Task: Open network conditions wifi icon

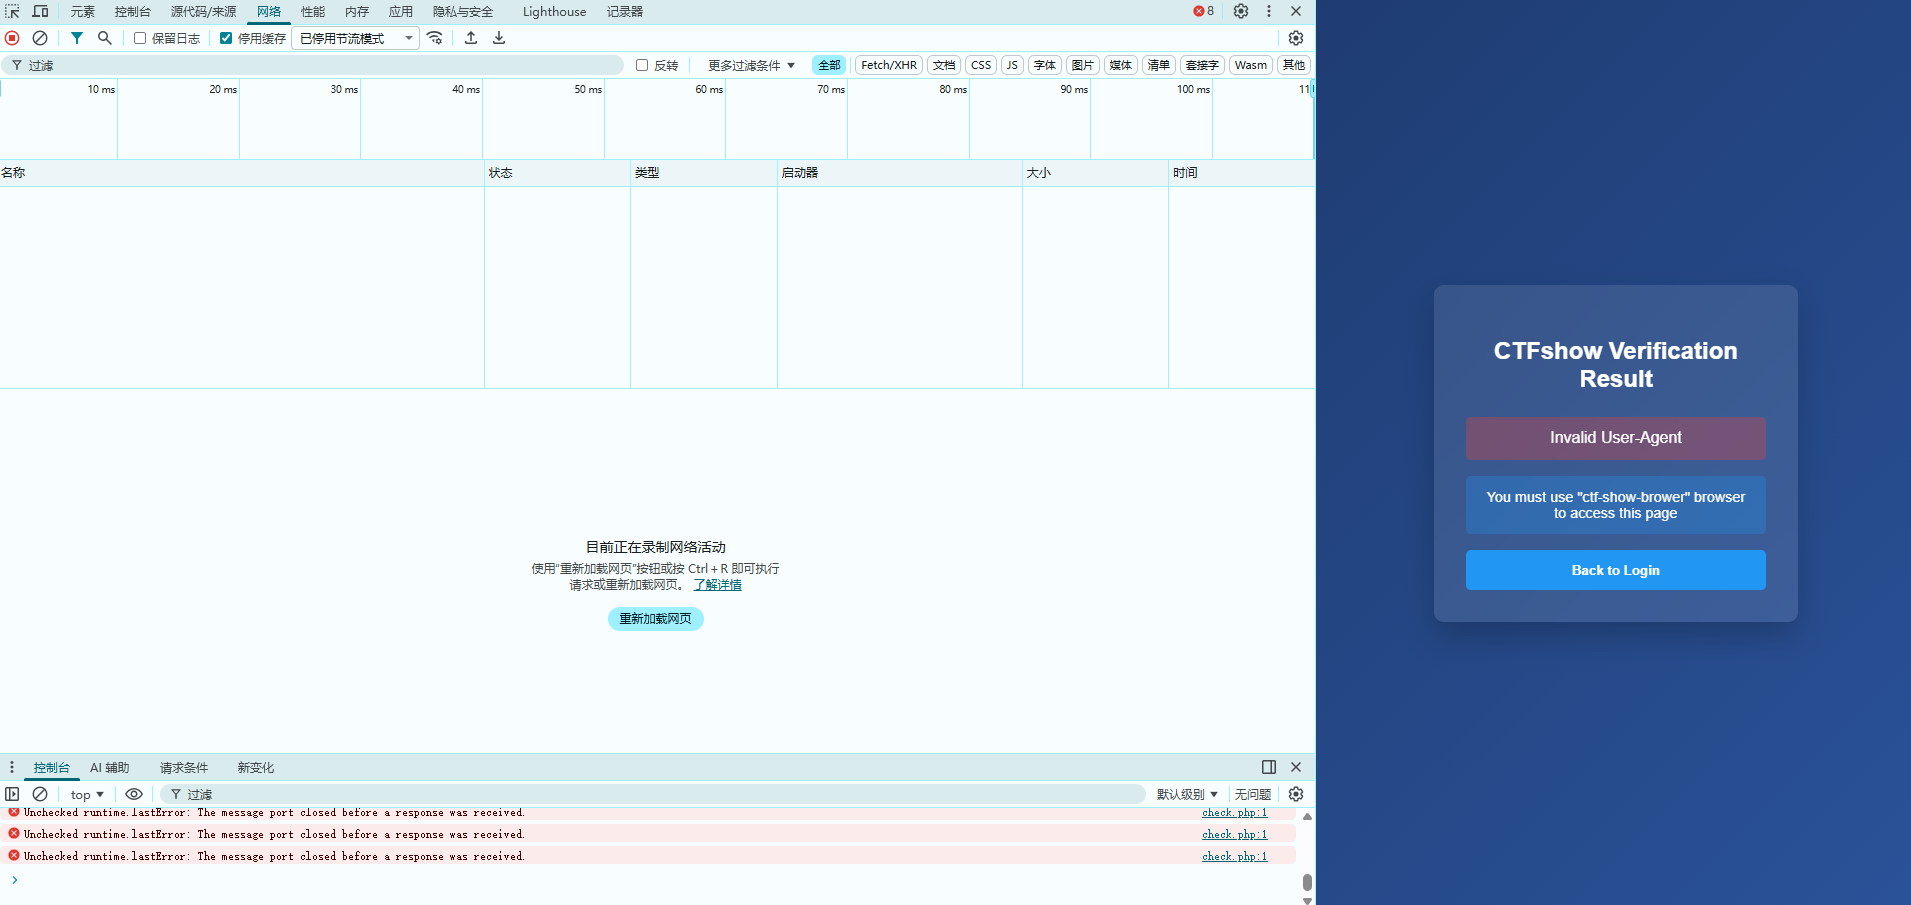Action: (x=435, y=38)
